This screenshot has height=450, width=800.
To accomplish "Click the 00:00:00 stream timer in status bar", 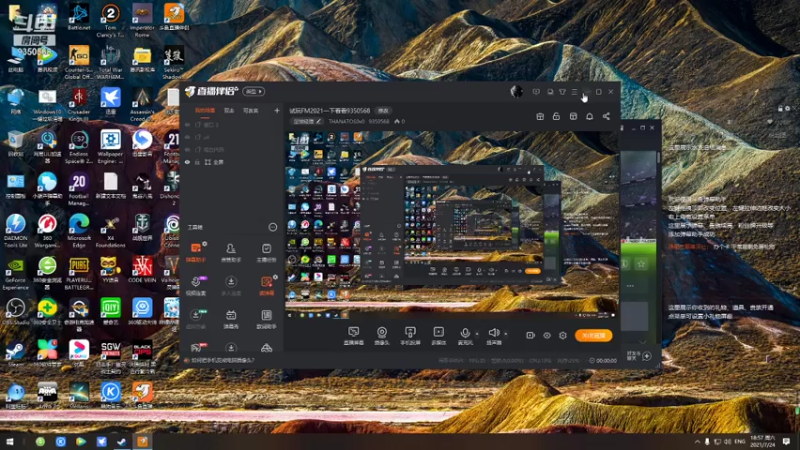I will 603,360.
